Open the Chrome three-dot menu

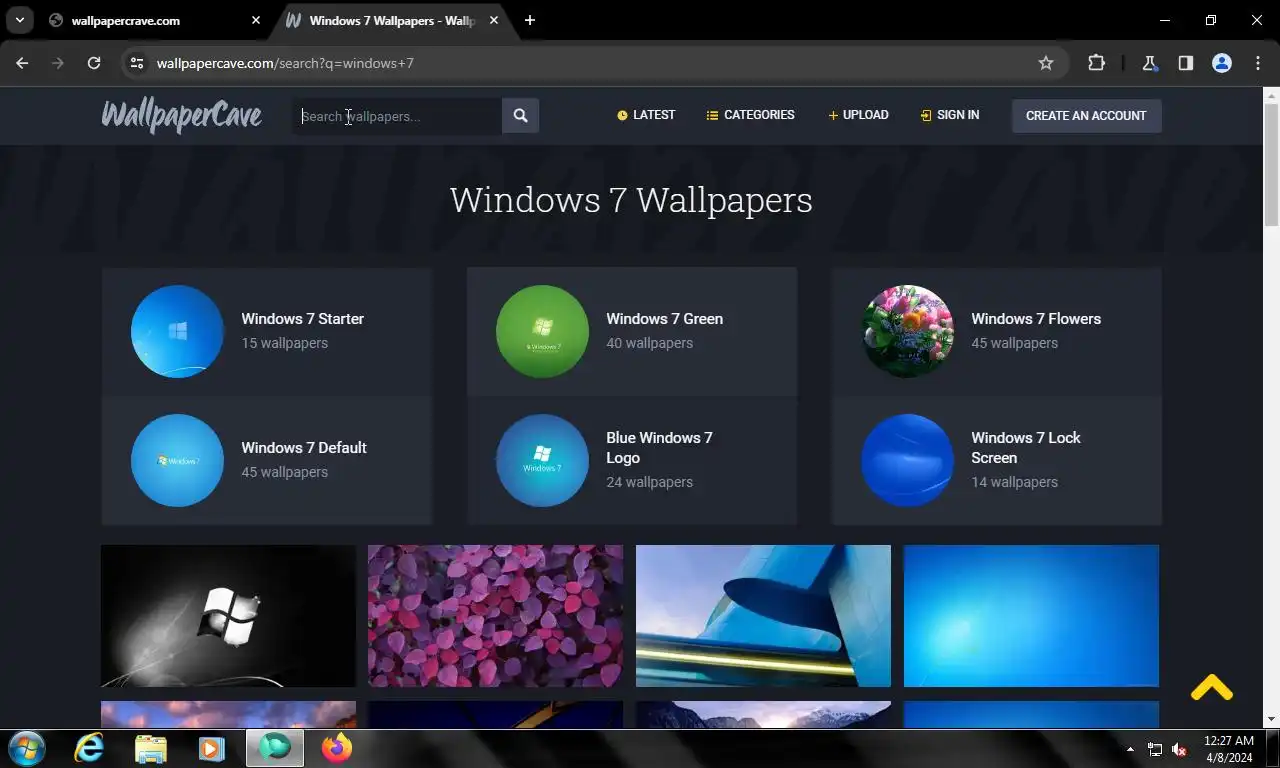pos(1257,63)
